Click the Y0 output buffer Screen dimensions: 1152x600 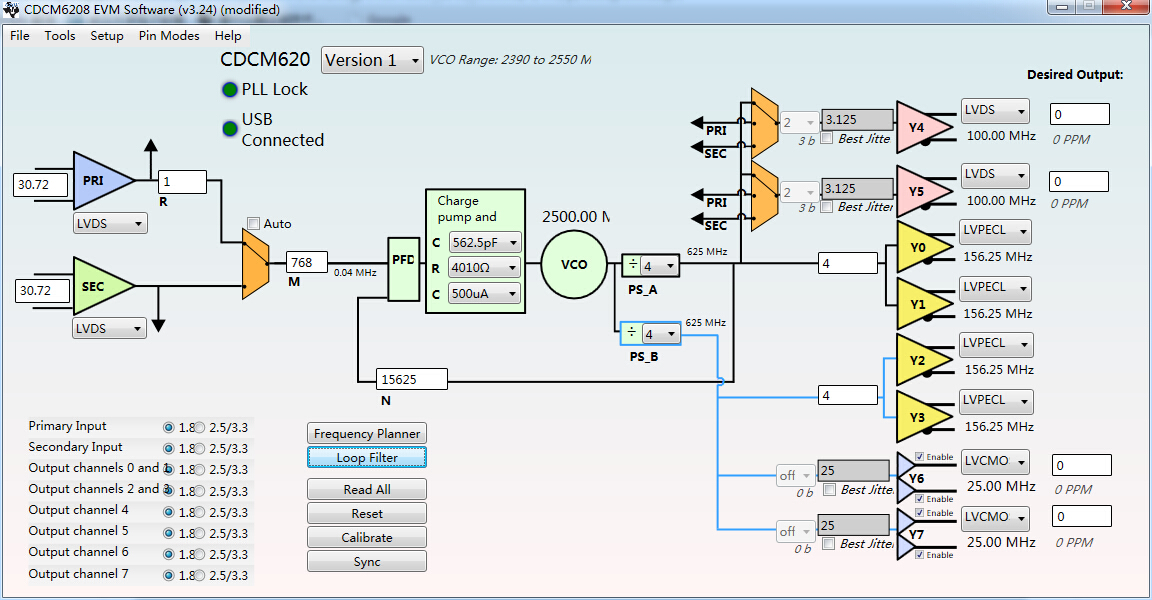[x=924, y=247]
